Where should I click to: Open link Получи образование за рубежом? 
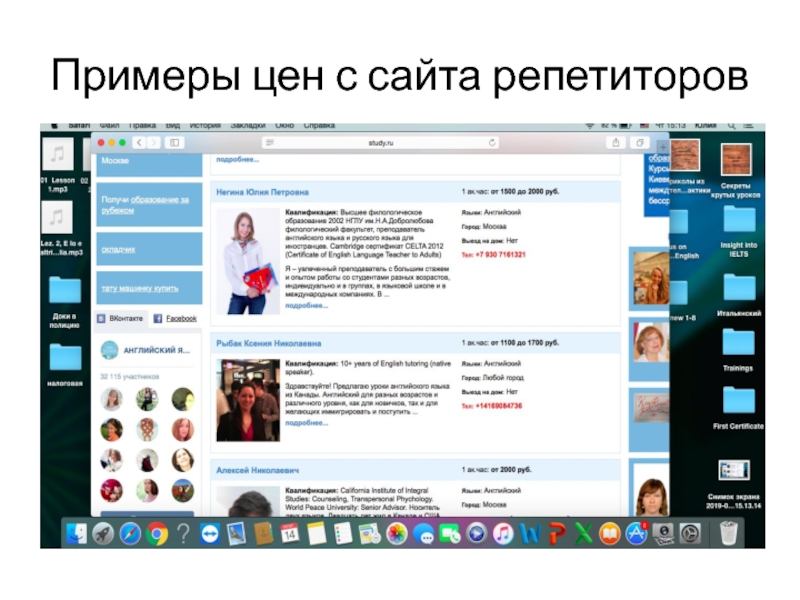pyautogui.click(x=145, y=205)
